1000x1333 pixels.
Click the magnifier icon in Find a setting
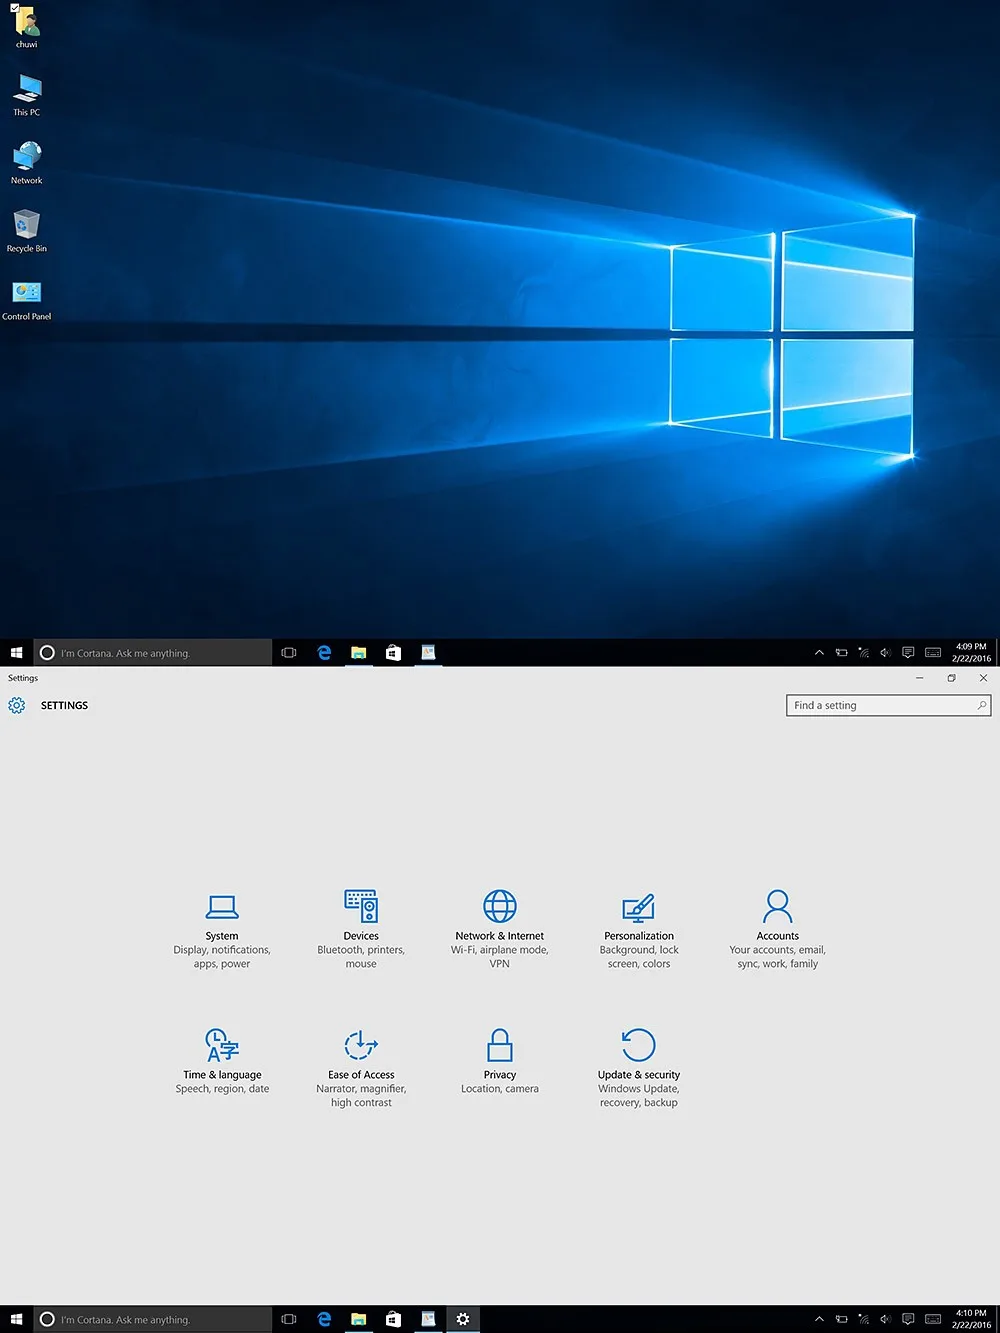point(982,706)
